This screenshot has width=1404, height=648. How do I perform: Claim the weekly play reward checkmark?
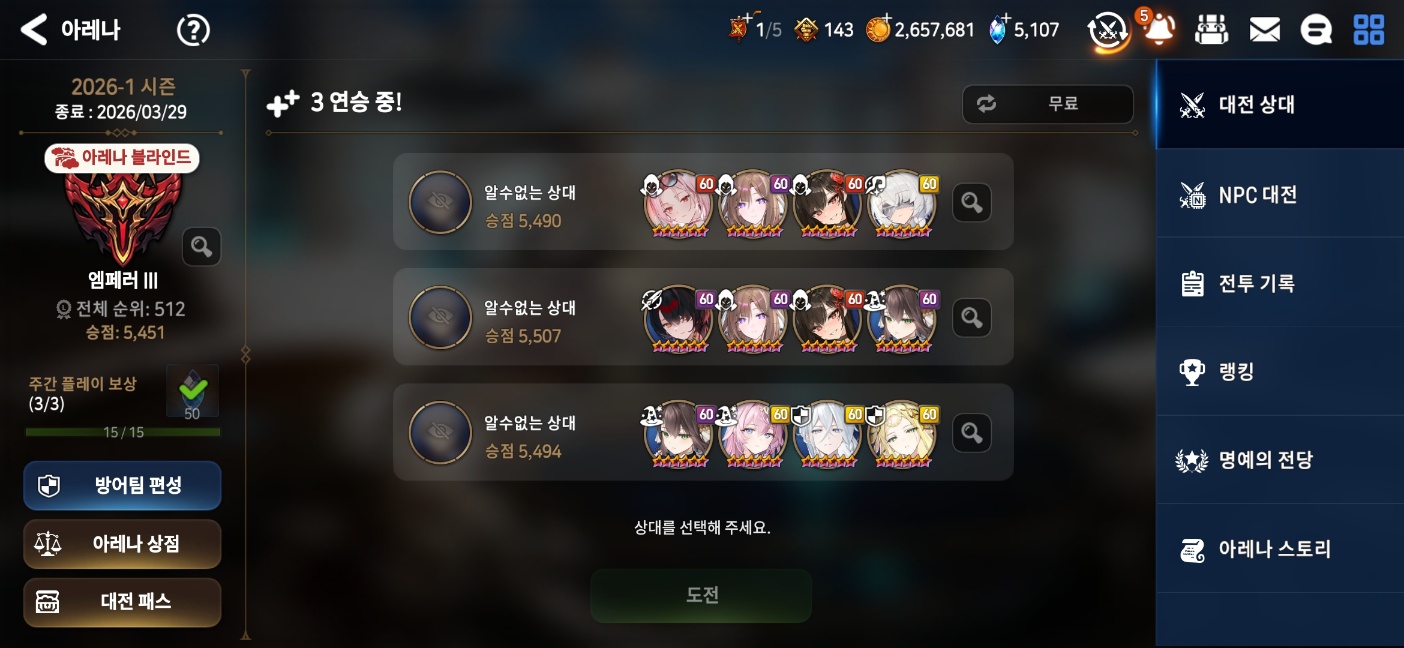[x=192, y=391]
